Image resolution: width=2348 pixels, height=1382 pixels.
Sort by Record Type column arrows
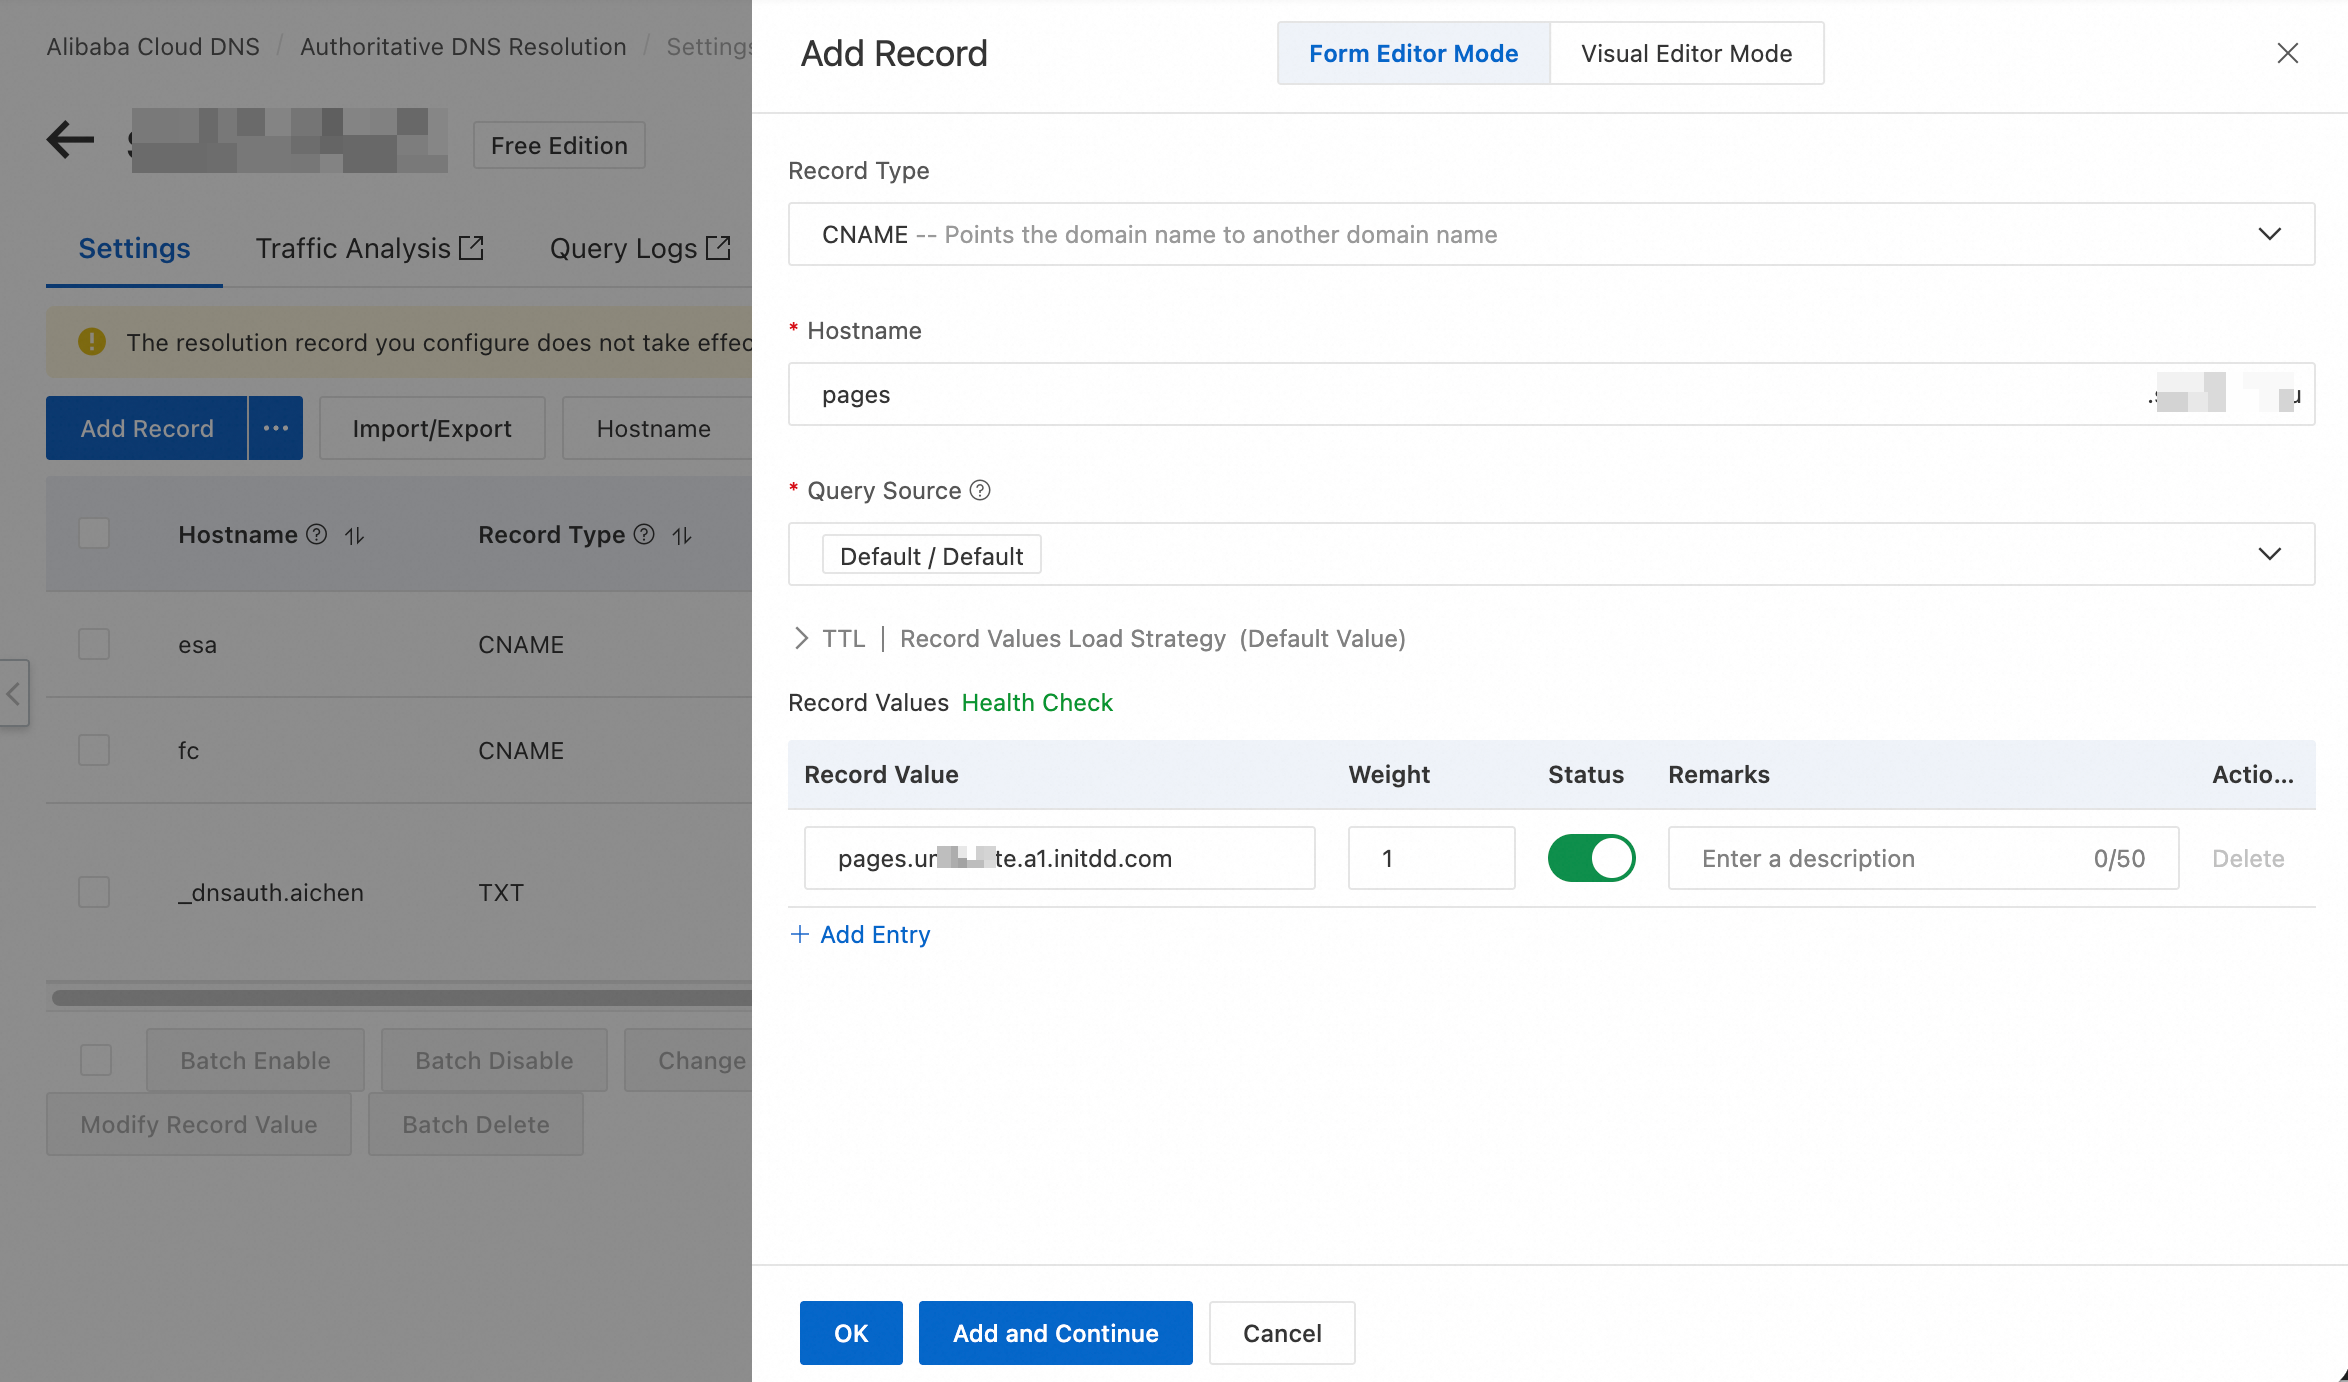point(682,536)
